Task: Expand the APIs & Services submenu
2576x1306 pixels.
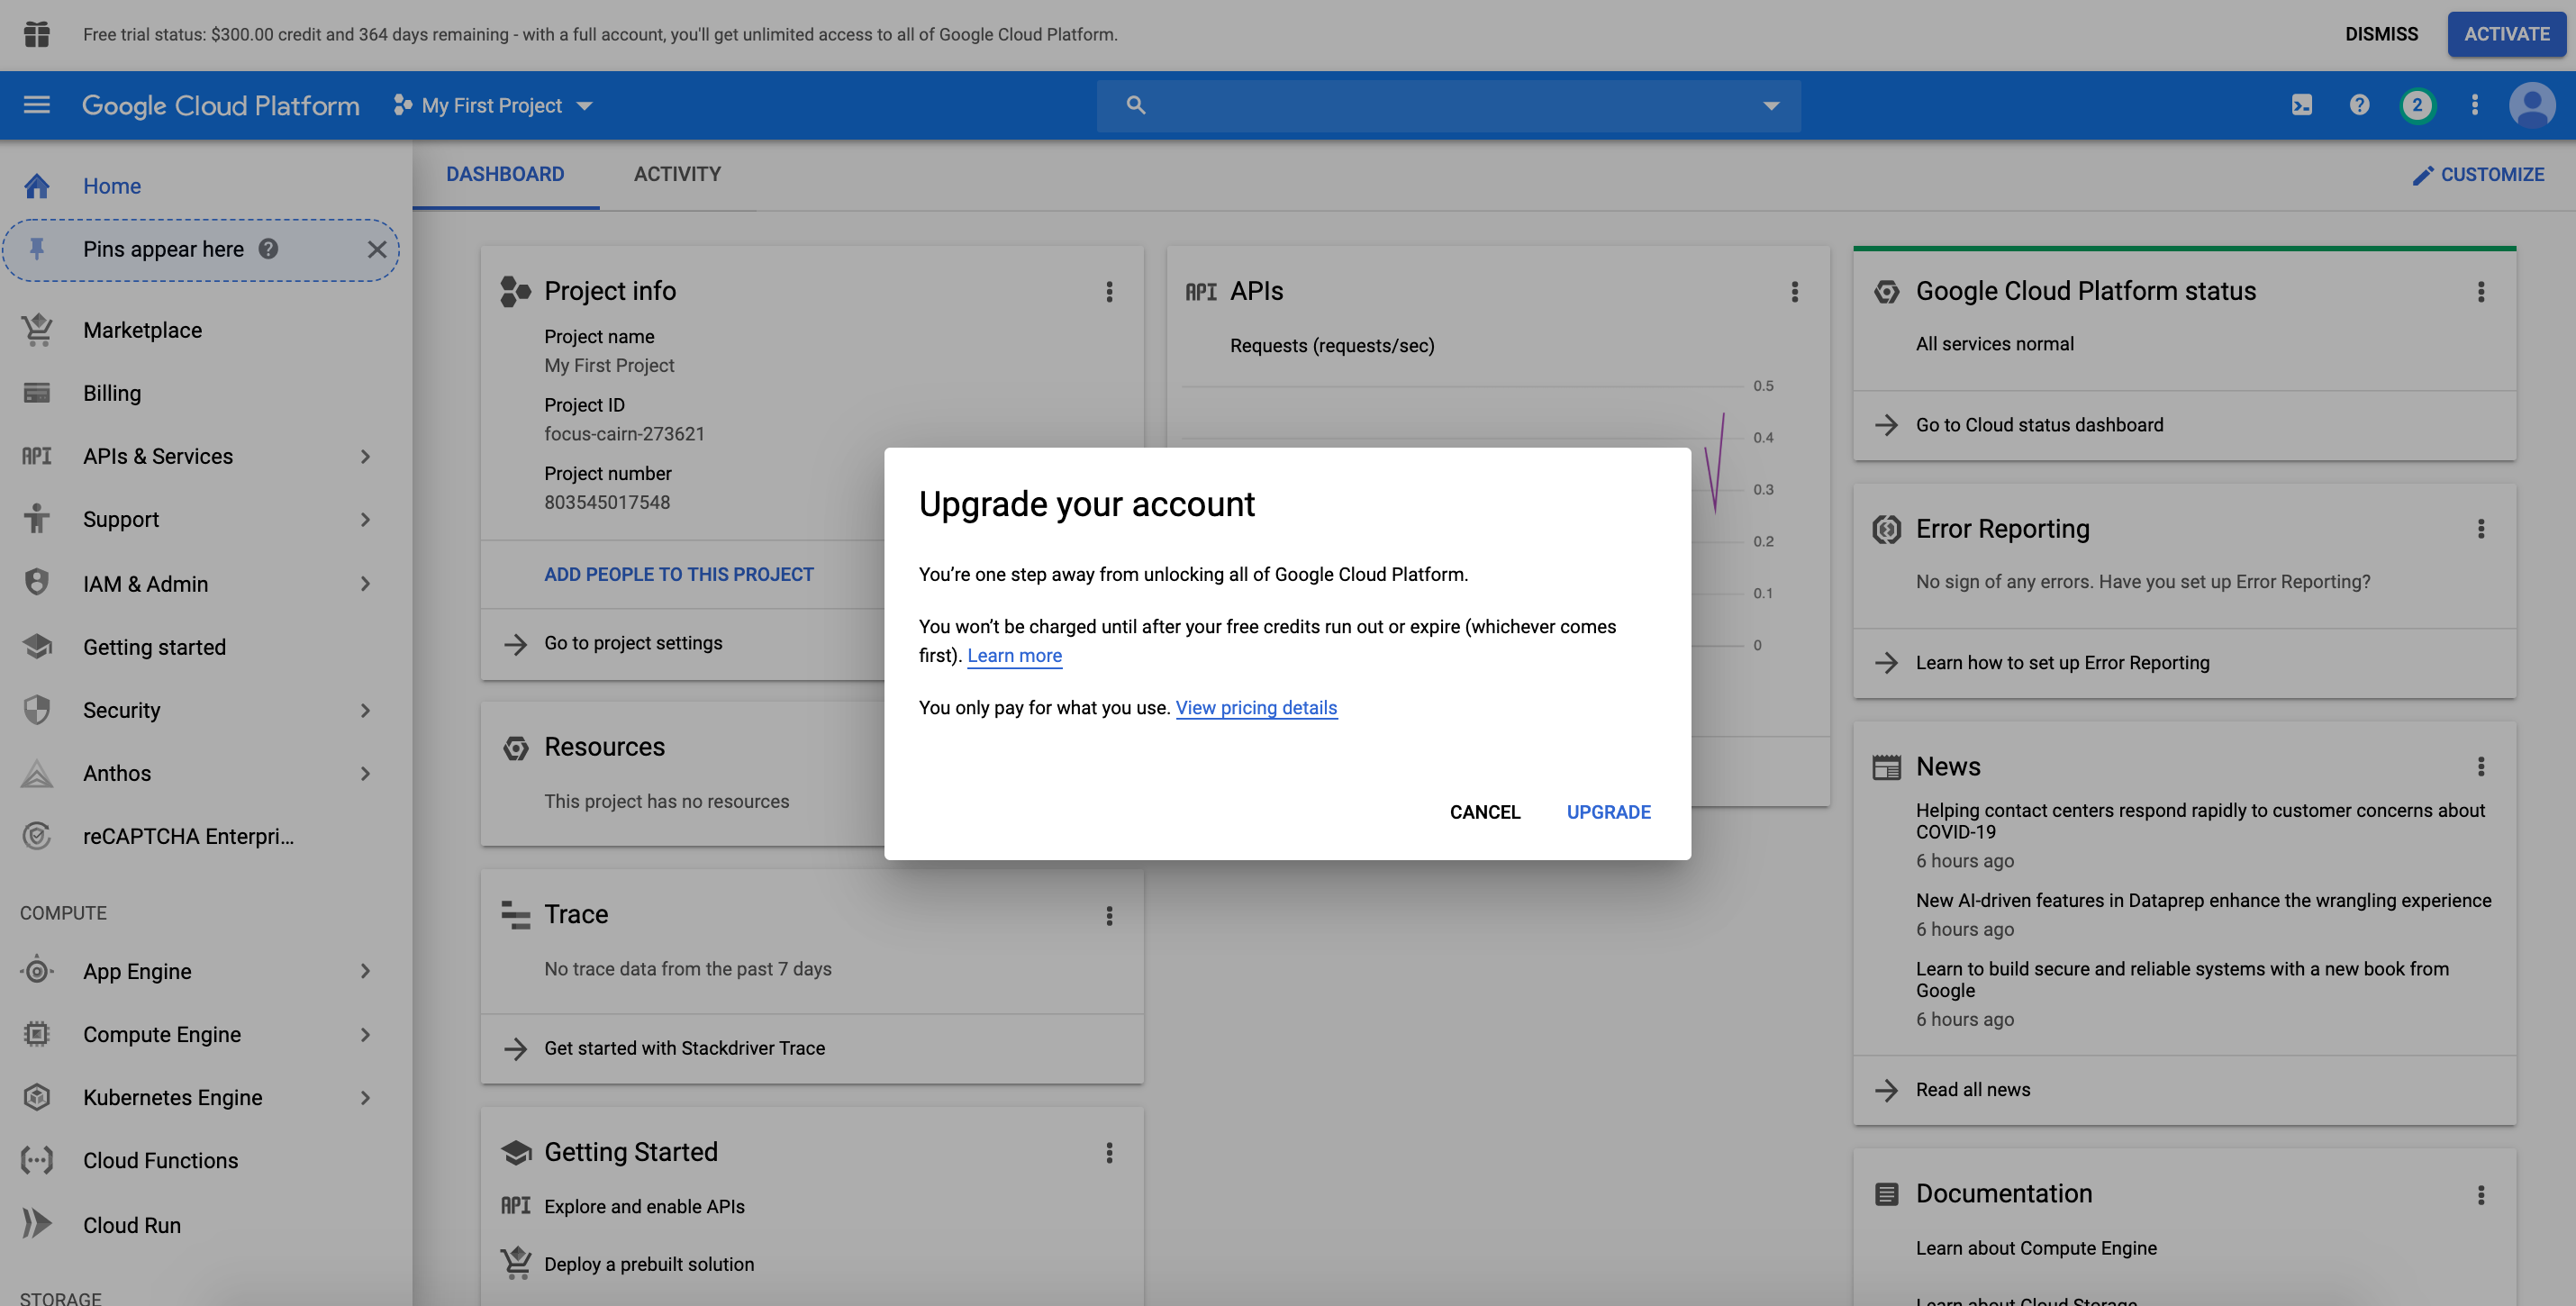Action: (x=365, y=456)
